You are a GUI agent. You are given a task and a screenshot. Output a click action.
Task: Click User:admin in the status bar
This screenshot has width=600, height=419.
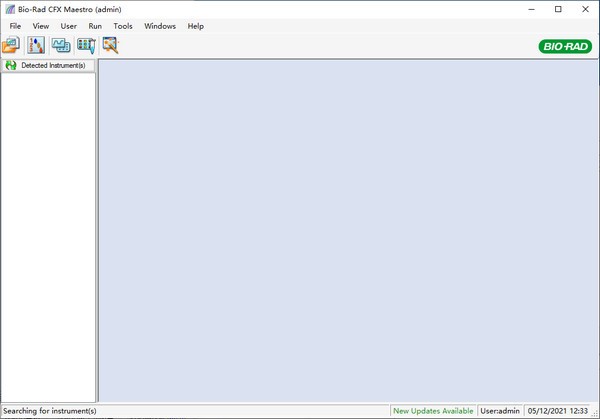501,411
